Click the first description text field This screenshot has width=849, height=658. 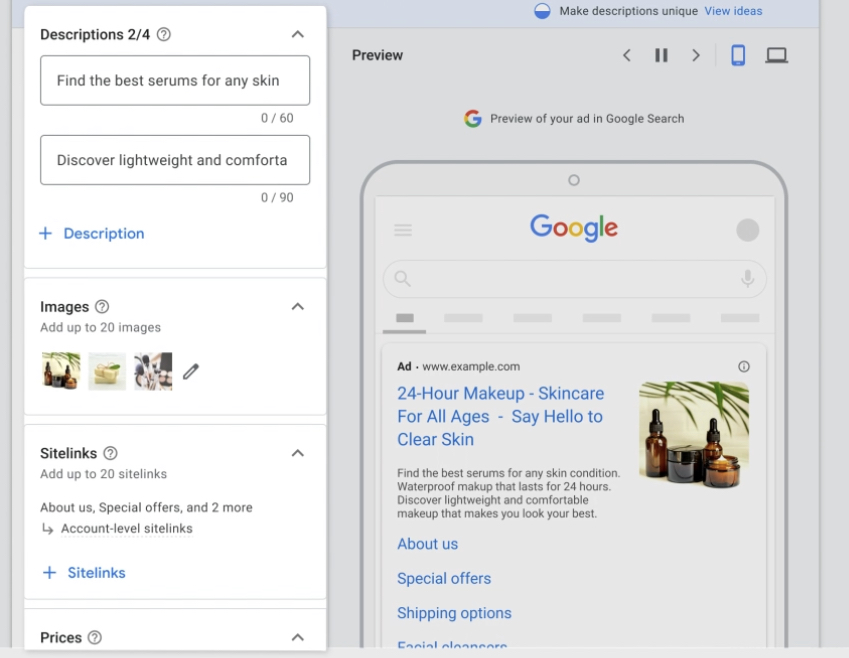pyautogui.click(x=175, y=80)
